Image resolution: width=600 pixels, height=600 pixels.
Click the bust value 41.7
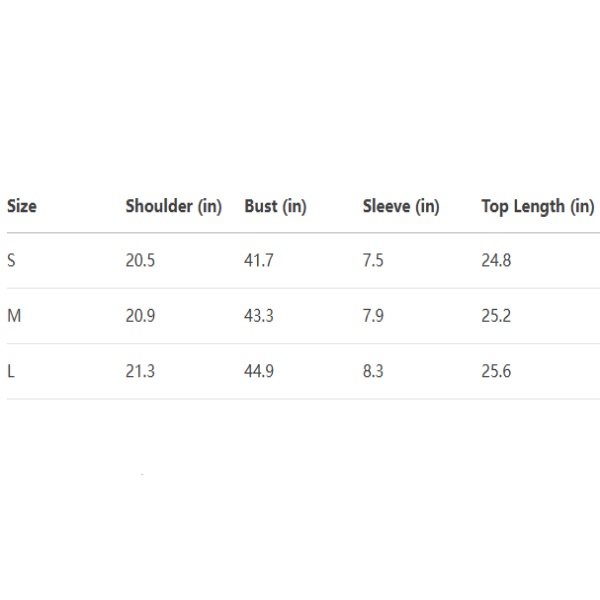[x=259, y=261]
